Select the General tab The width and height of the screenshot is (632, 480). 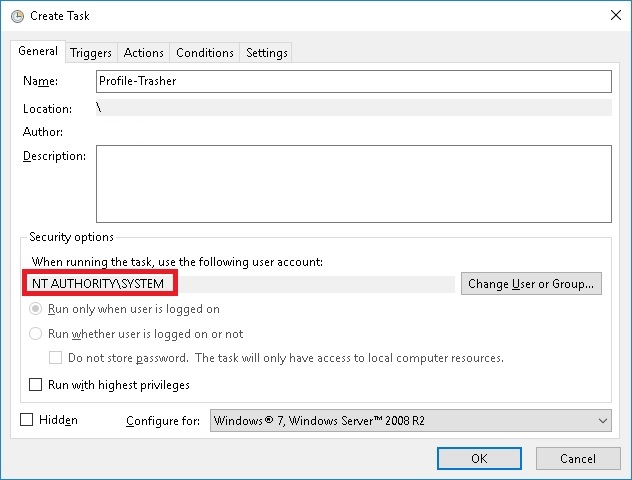click(x=38, y=51)
